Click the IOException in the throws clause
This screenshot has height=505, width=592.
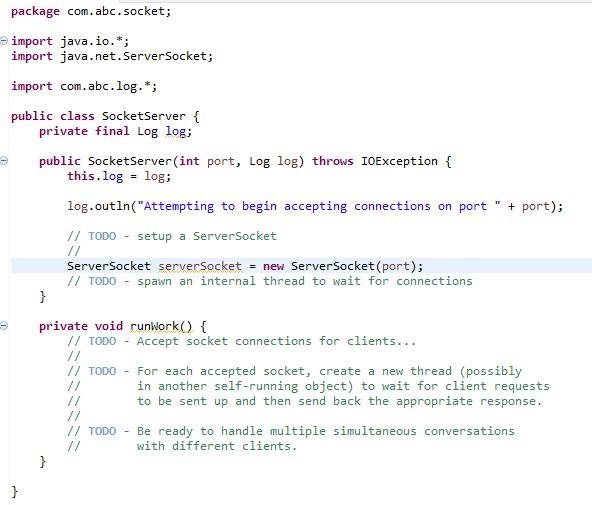coord(399,162)
